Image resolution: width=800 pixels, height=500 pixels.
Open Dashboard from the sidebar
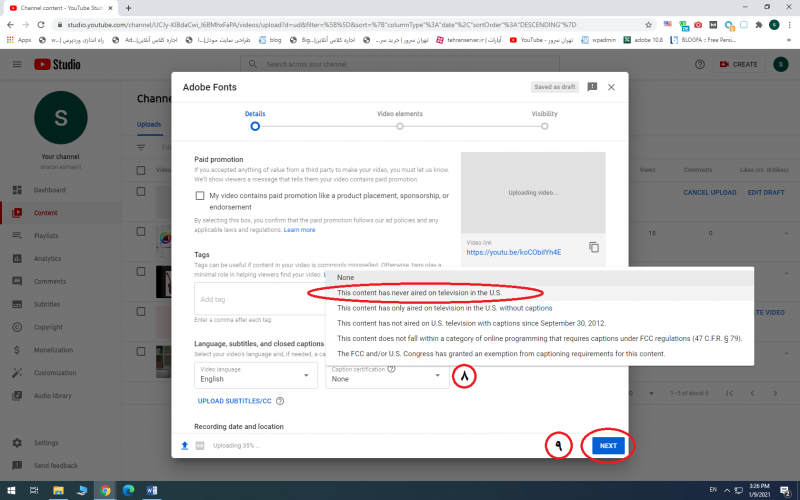point(49,190)
